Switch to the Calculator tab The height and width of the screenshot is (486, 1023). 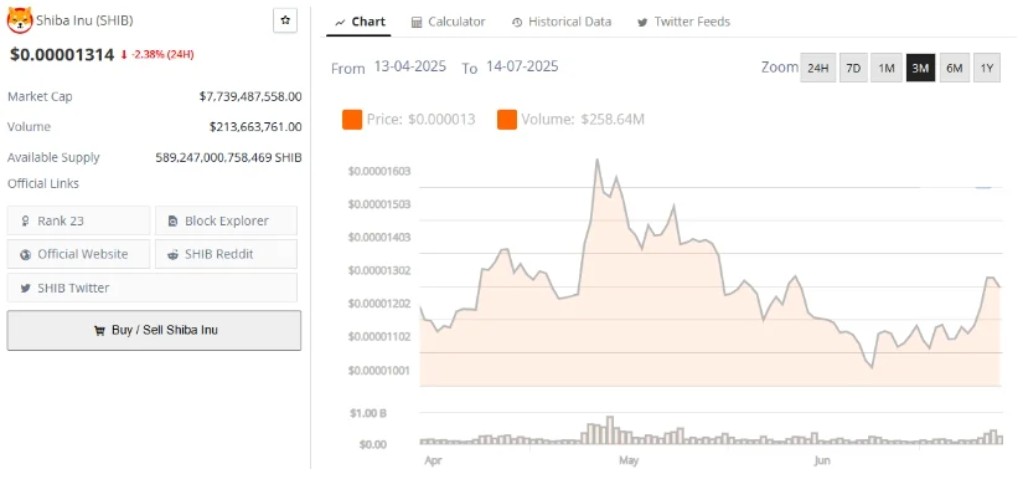[x=448, y=22]
